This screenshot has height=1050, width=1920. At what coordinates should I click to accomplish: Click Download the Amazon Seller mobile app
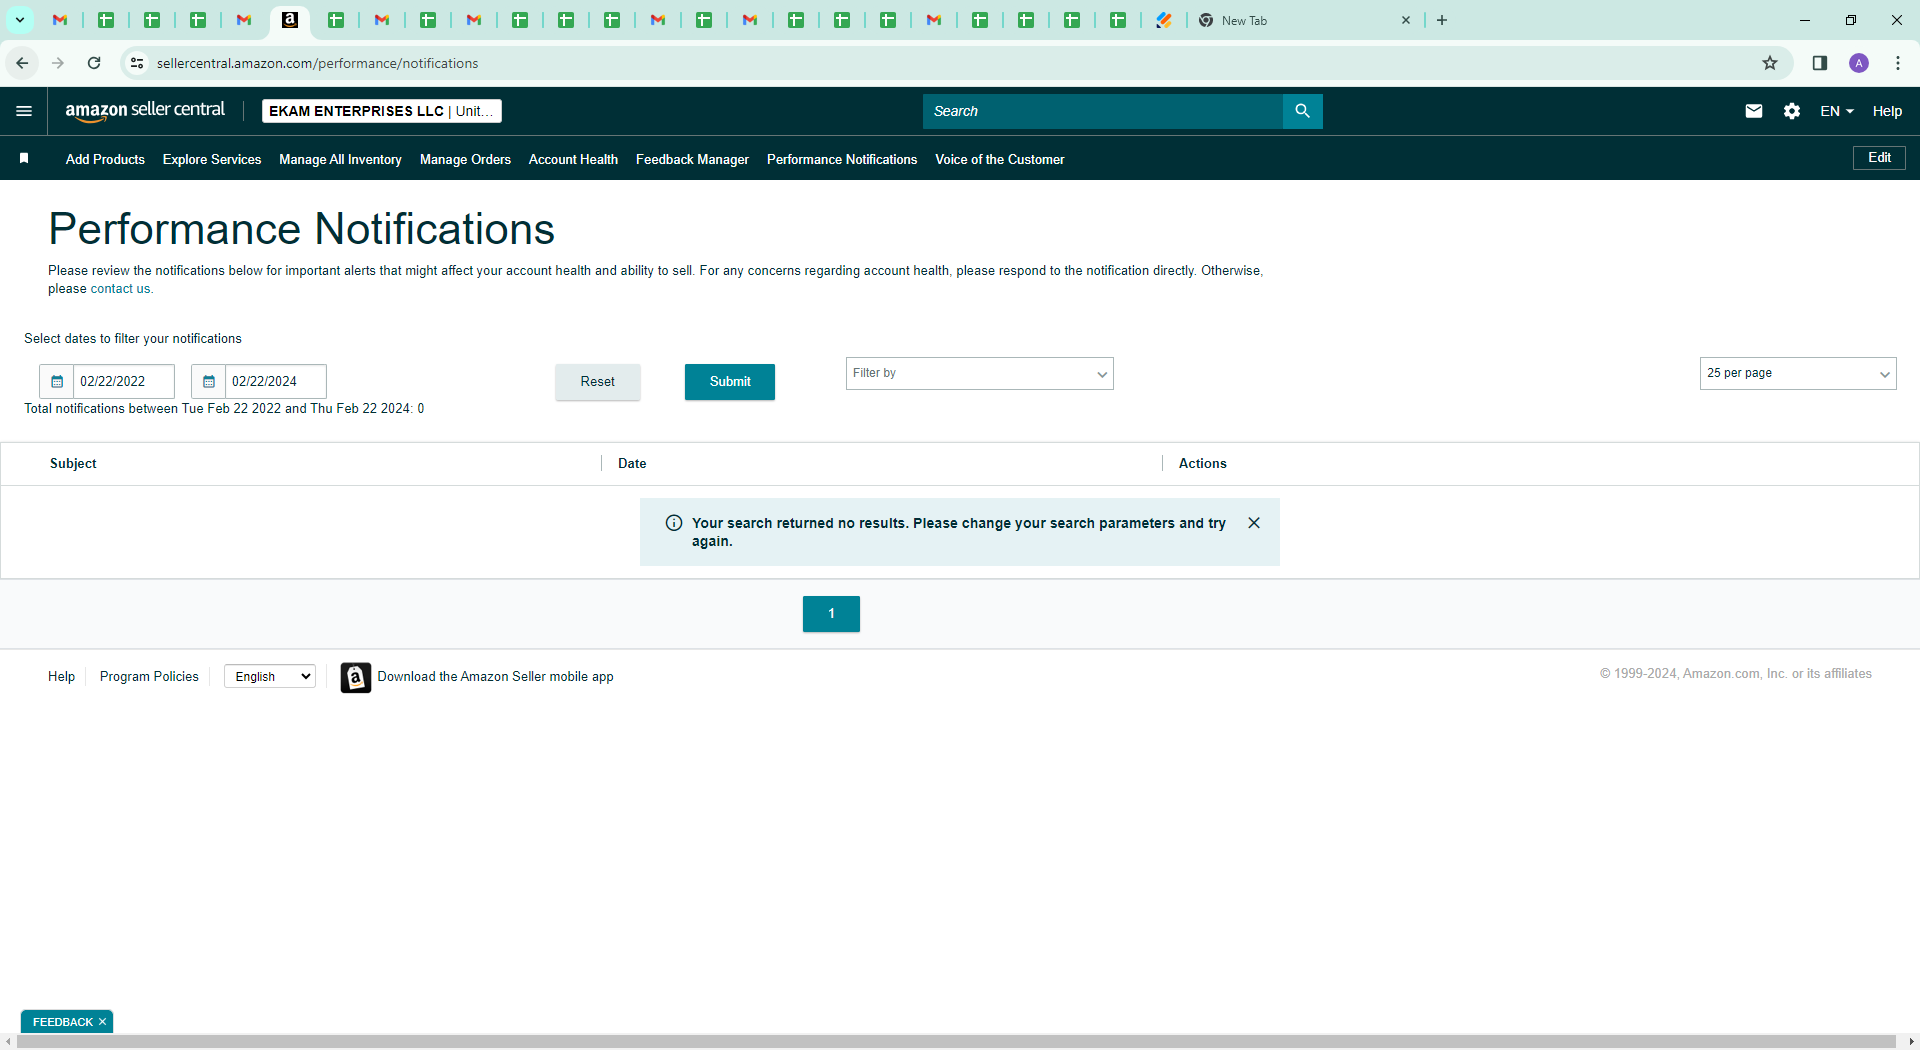pyautogui.click(x=495, y=677)
